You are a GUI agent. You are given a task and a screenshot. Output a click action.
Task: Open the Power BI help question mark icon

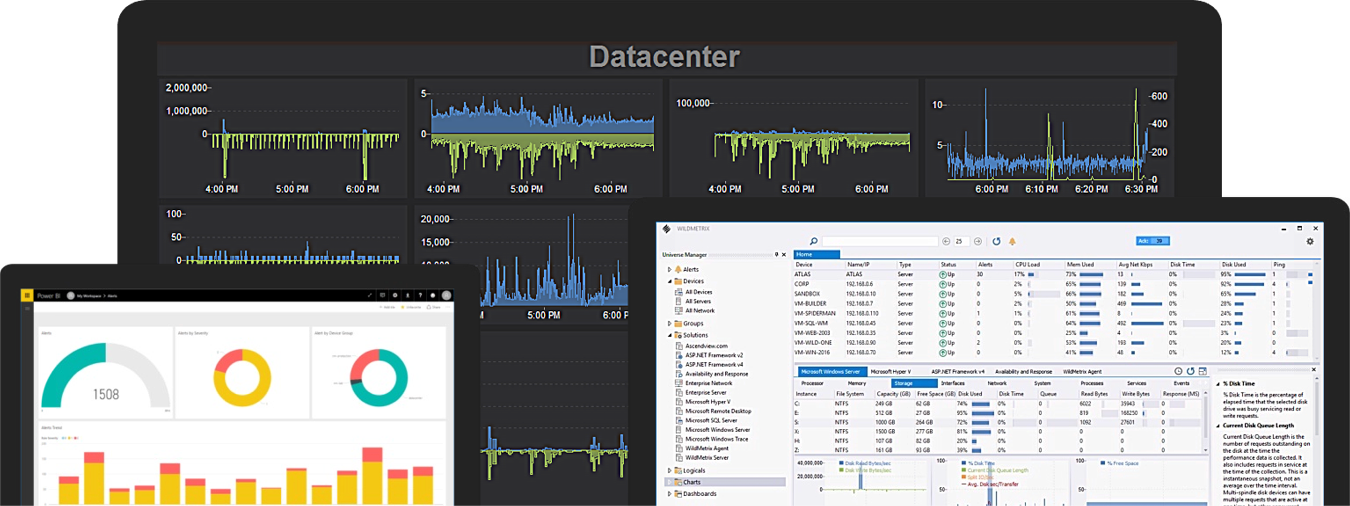(420, 295)
